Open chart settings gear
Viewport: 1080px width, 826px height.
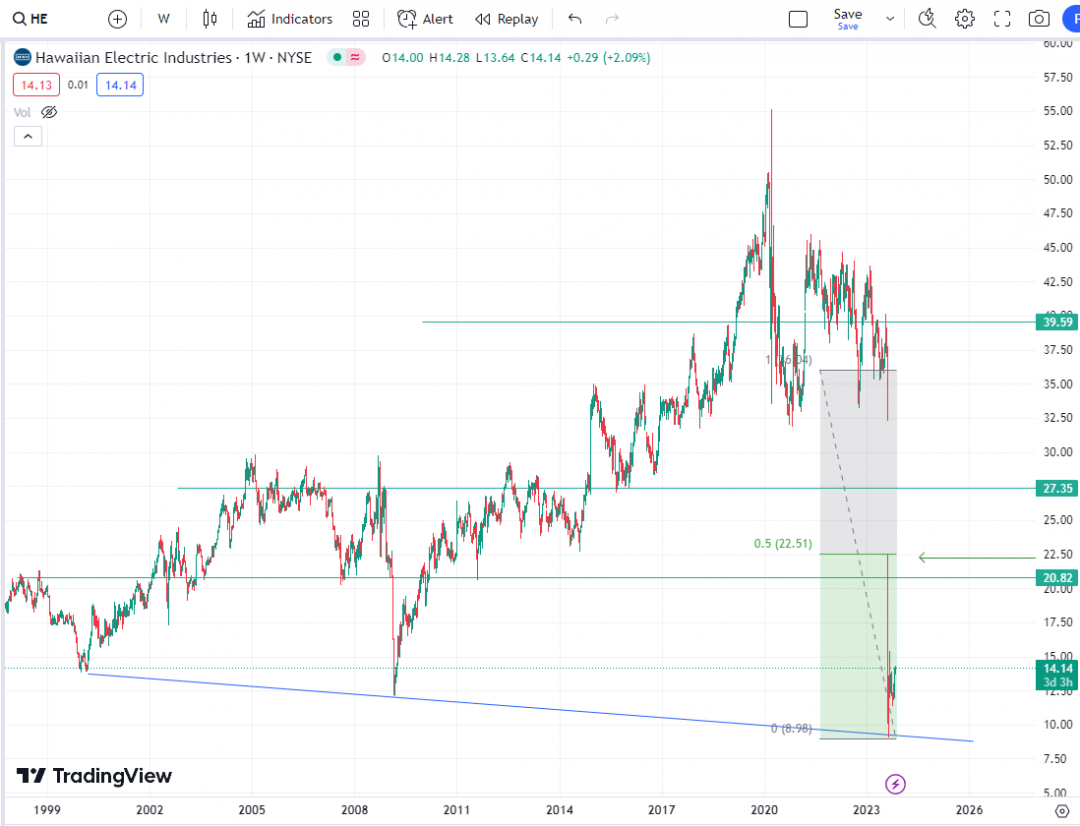pyautogui.click(x=964, y=19)
